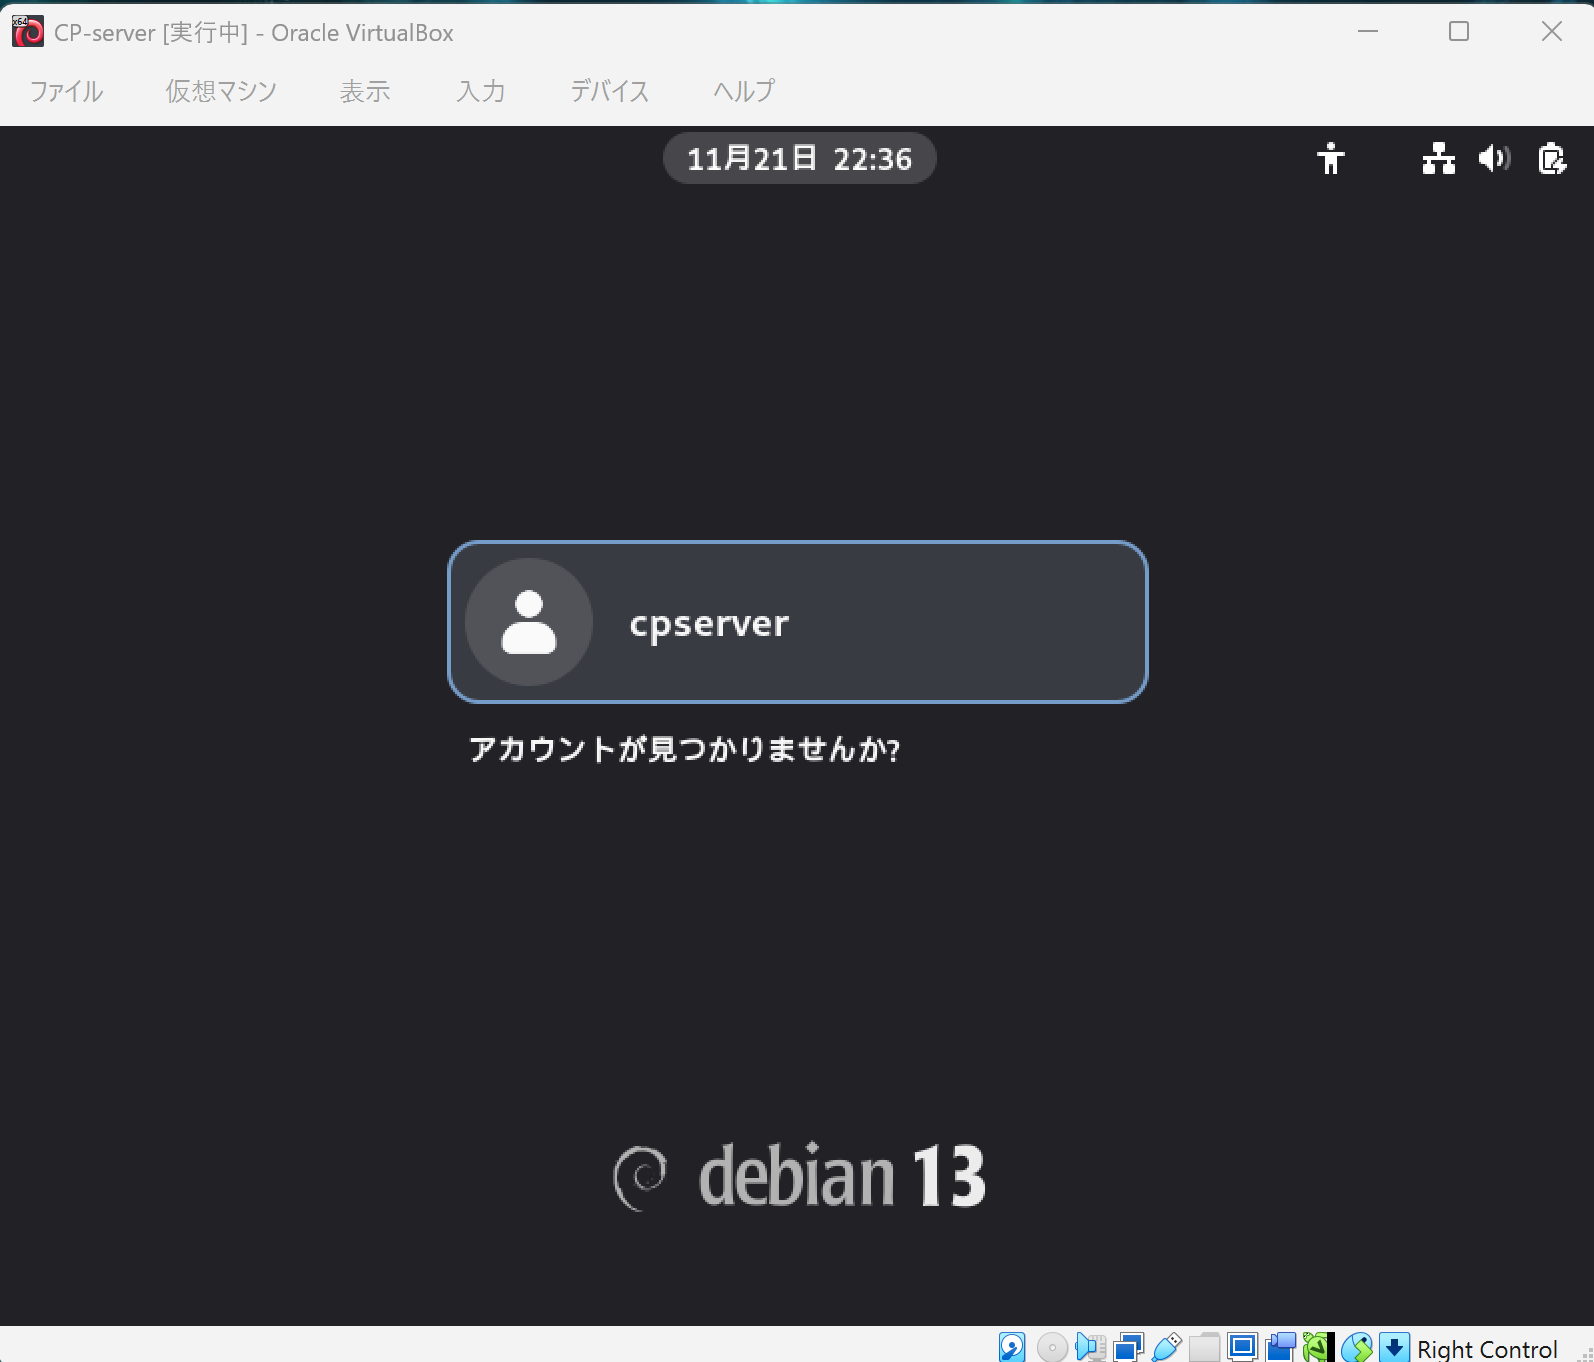1594x1362 pixels.
Task: Open the 表示 menu
Action: pyautogui.click(x=365, y=91)
